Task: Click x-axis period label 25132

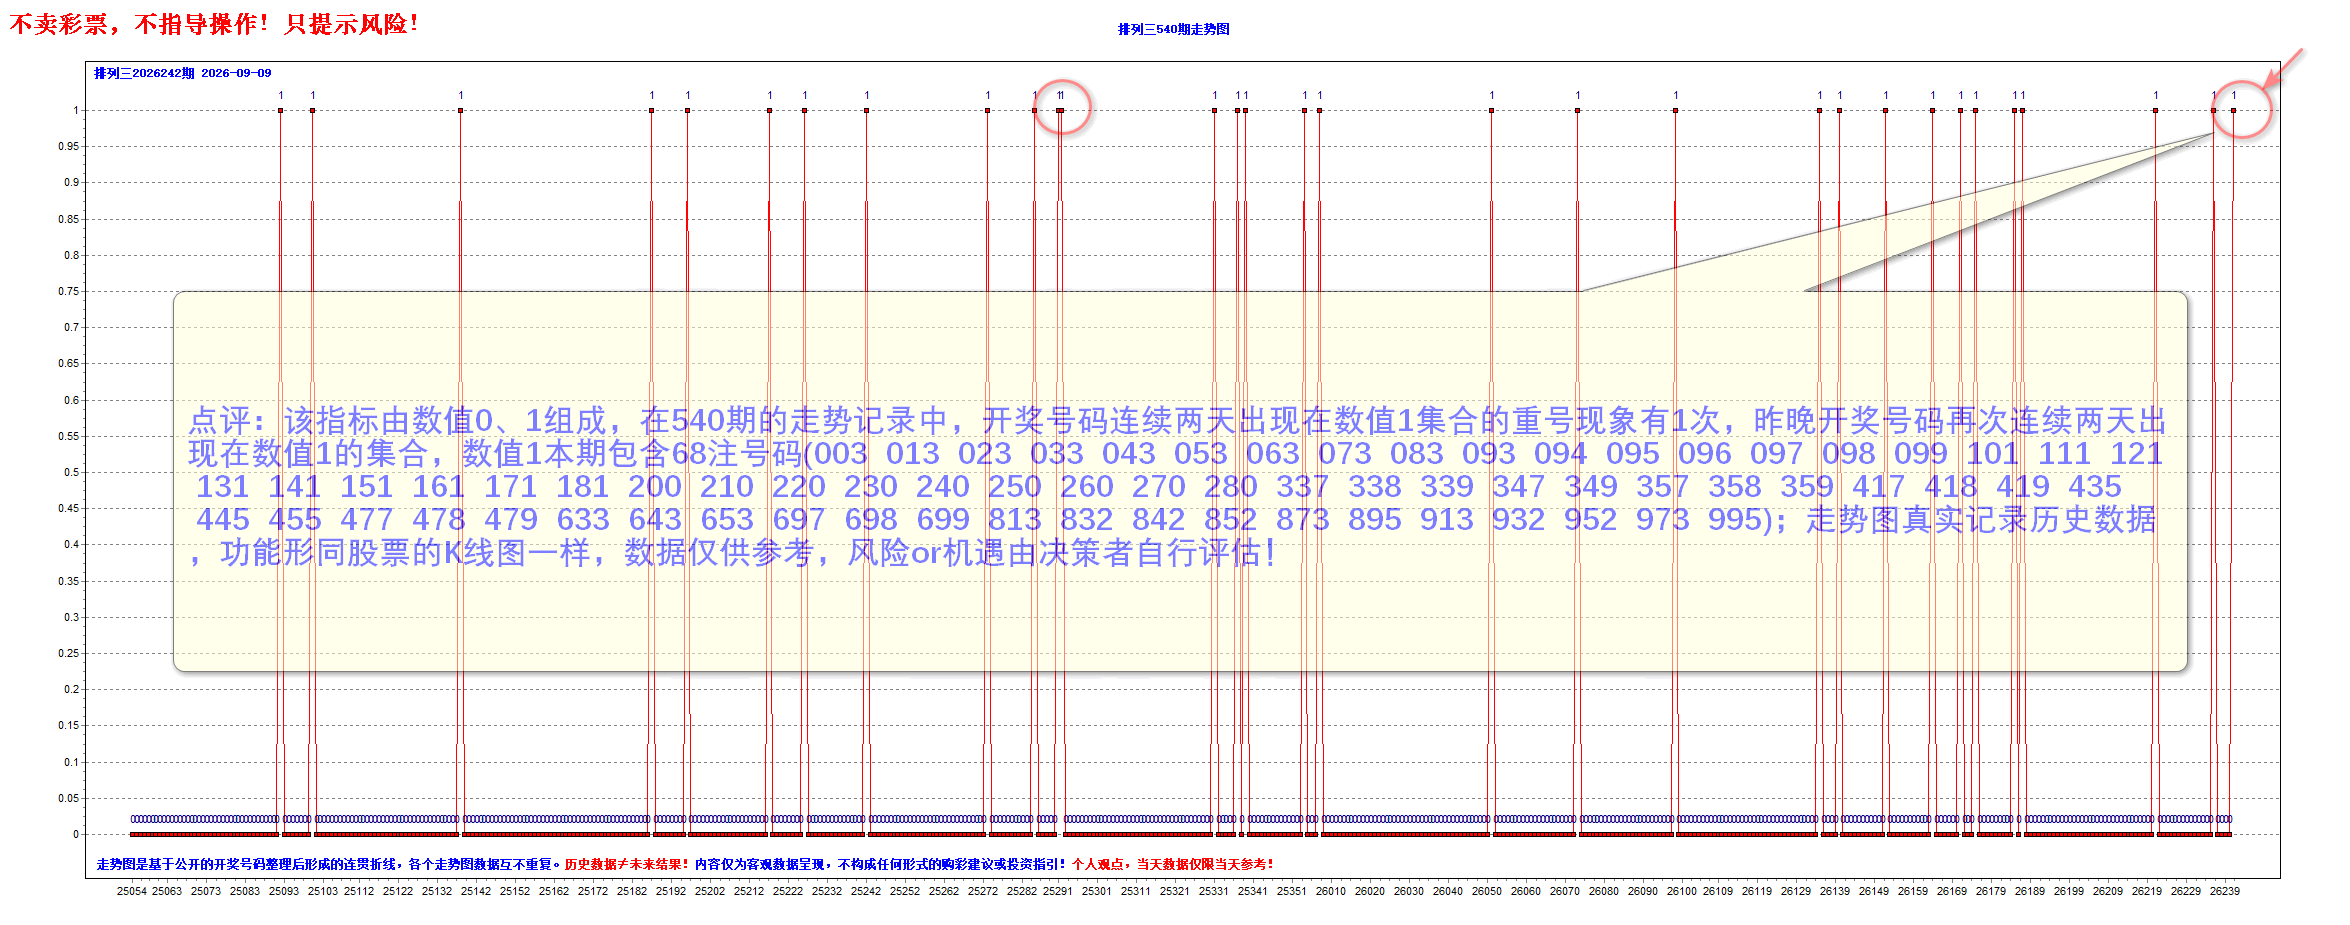Action: (437, 891)
